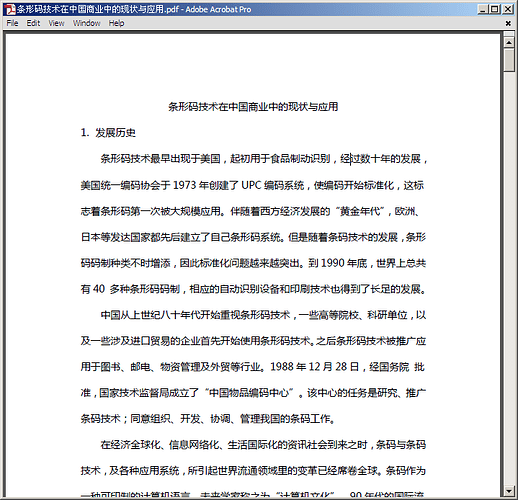This screenshot has width=518, height=500.
Task: Click the scrollbar down arrow
Action: (509, 491)
